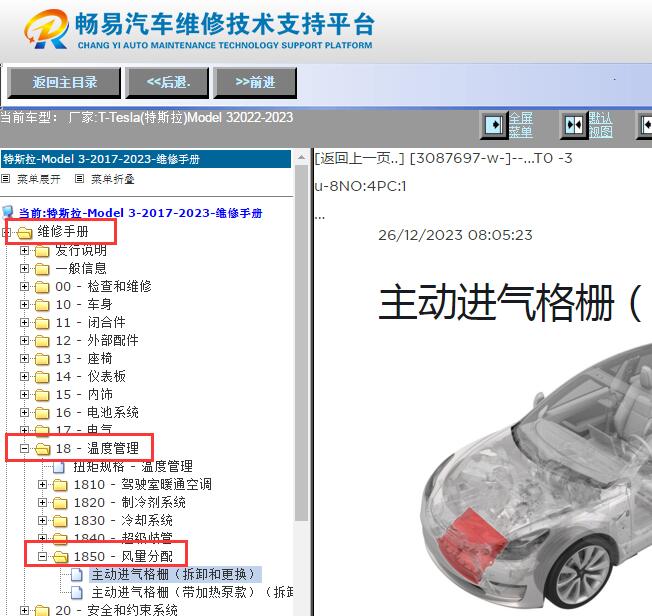This screenshot has width=652, height=616.
Task: Click folder icon of 14 - 仪表板
Action: pyautogui.click(x=42, y=377)
